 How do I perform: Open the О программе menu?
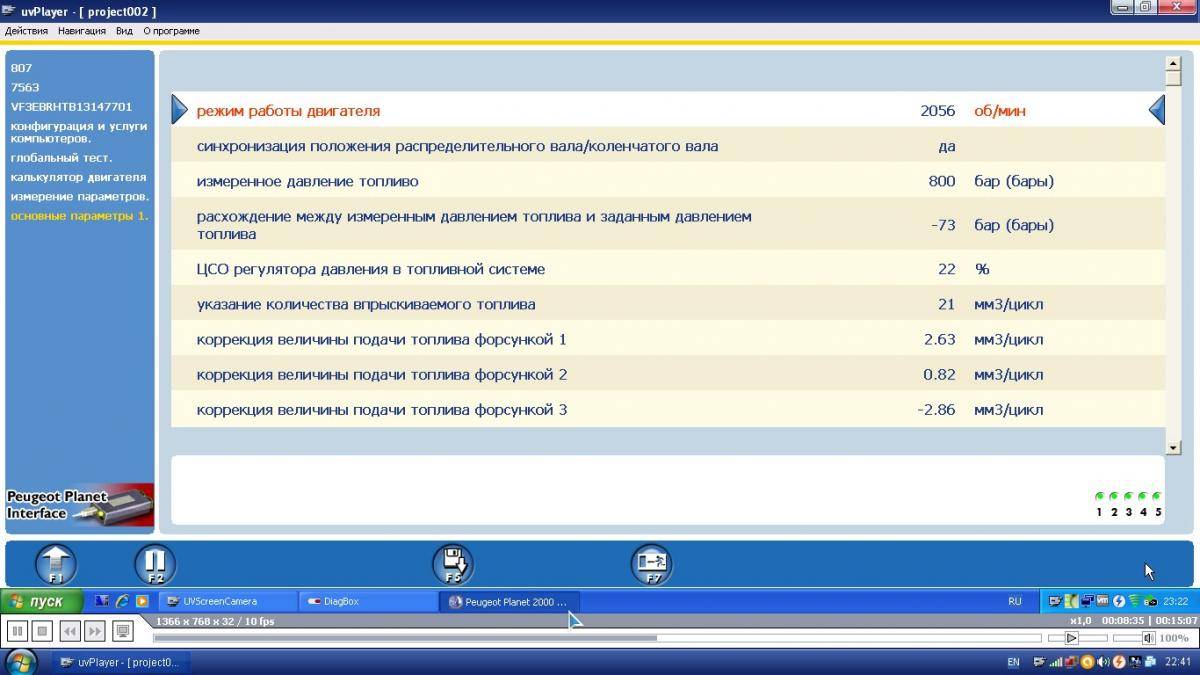(x=171, y=31)
